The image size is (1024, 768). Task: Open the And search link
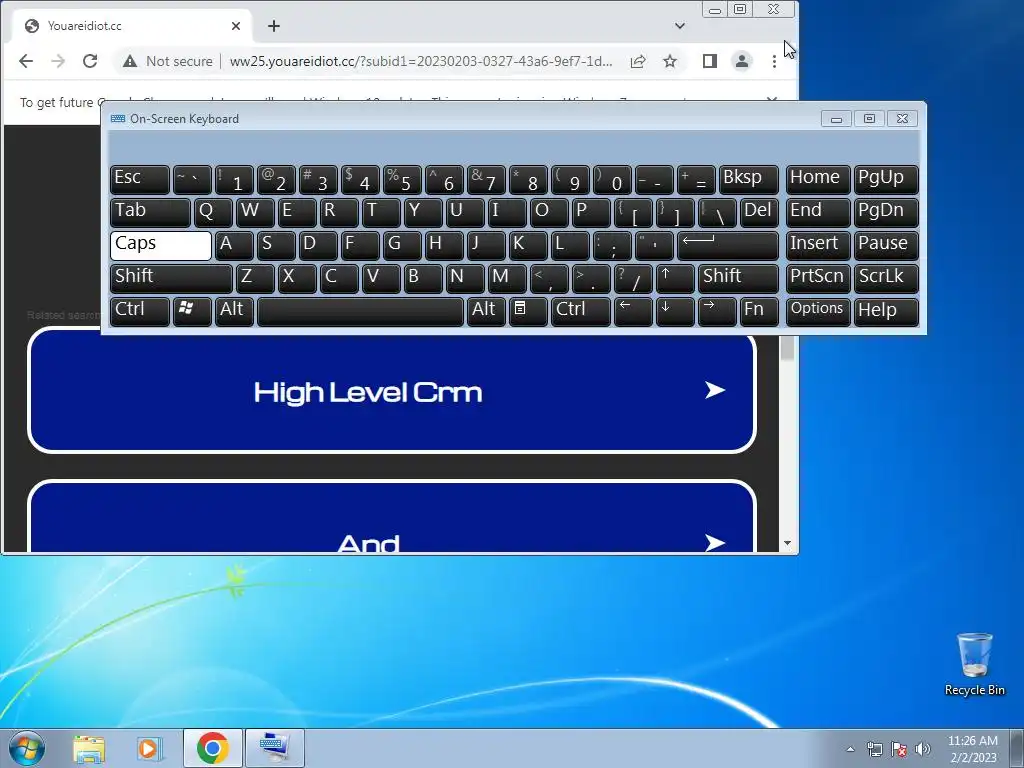pyautogui.click(x=392, y=517)
